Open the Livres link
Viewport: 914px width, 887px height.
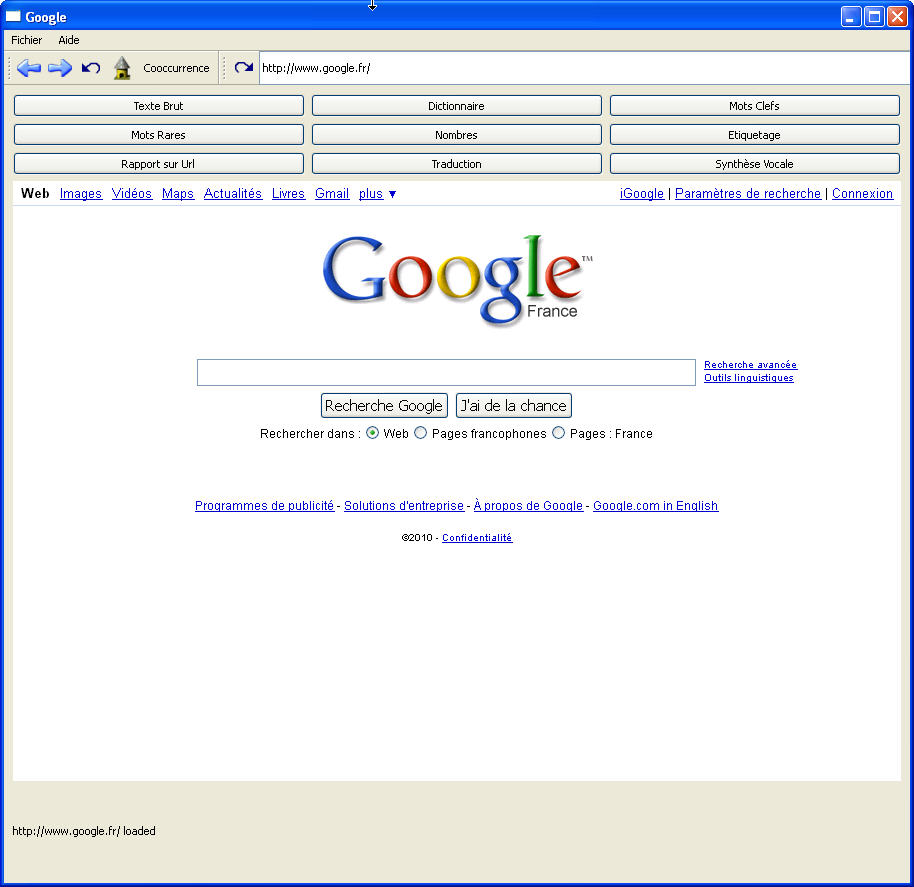[x=289, y=193]
